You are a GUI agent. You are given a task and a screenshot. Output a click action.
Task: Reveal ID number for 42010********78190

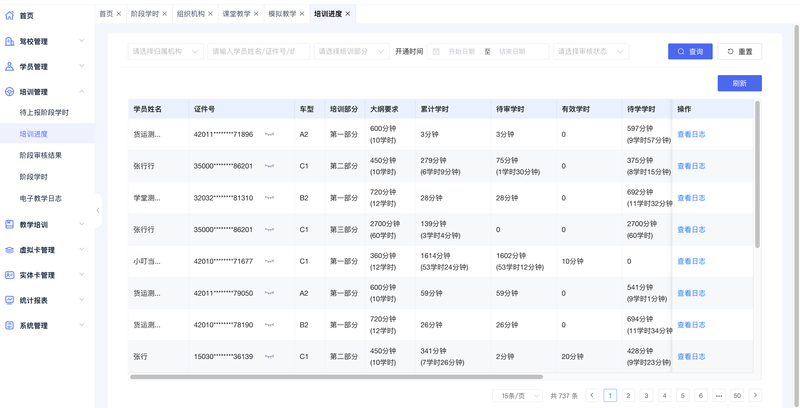(x=269, y=325)
